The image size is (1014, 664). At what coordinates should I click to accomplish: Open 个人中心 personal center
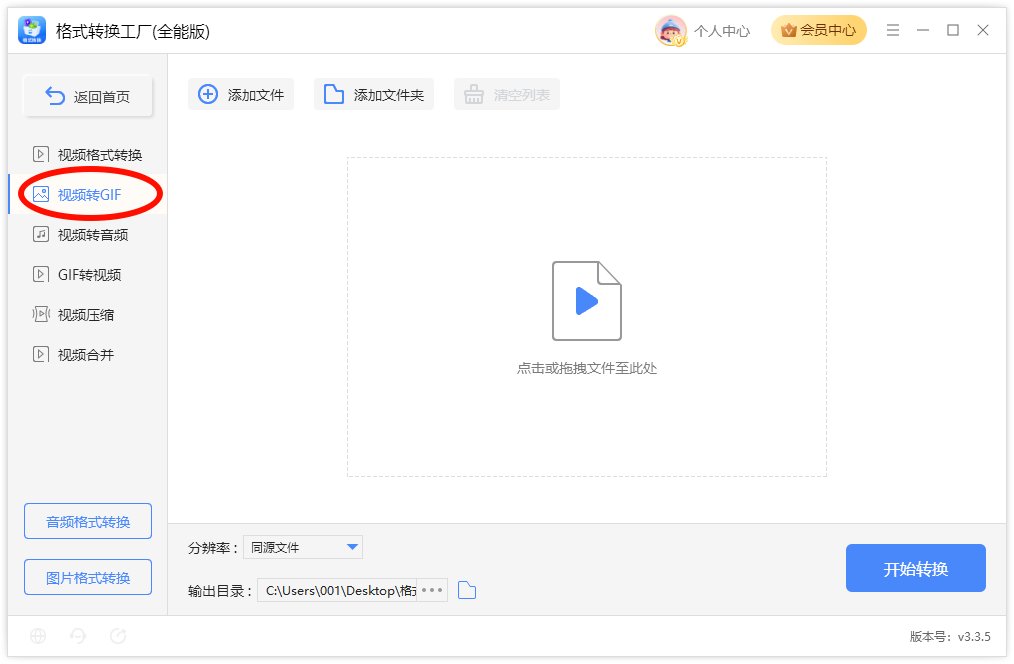click(x=722, y=31)
